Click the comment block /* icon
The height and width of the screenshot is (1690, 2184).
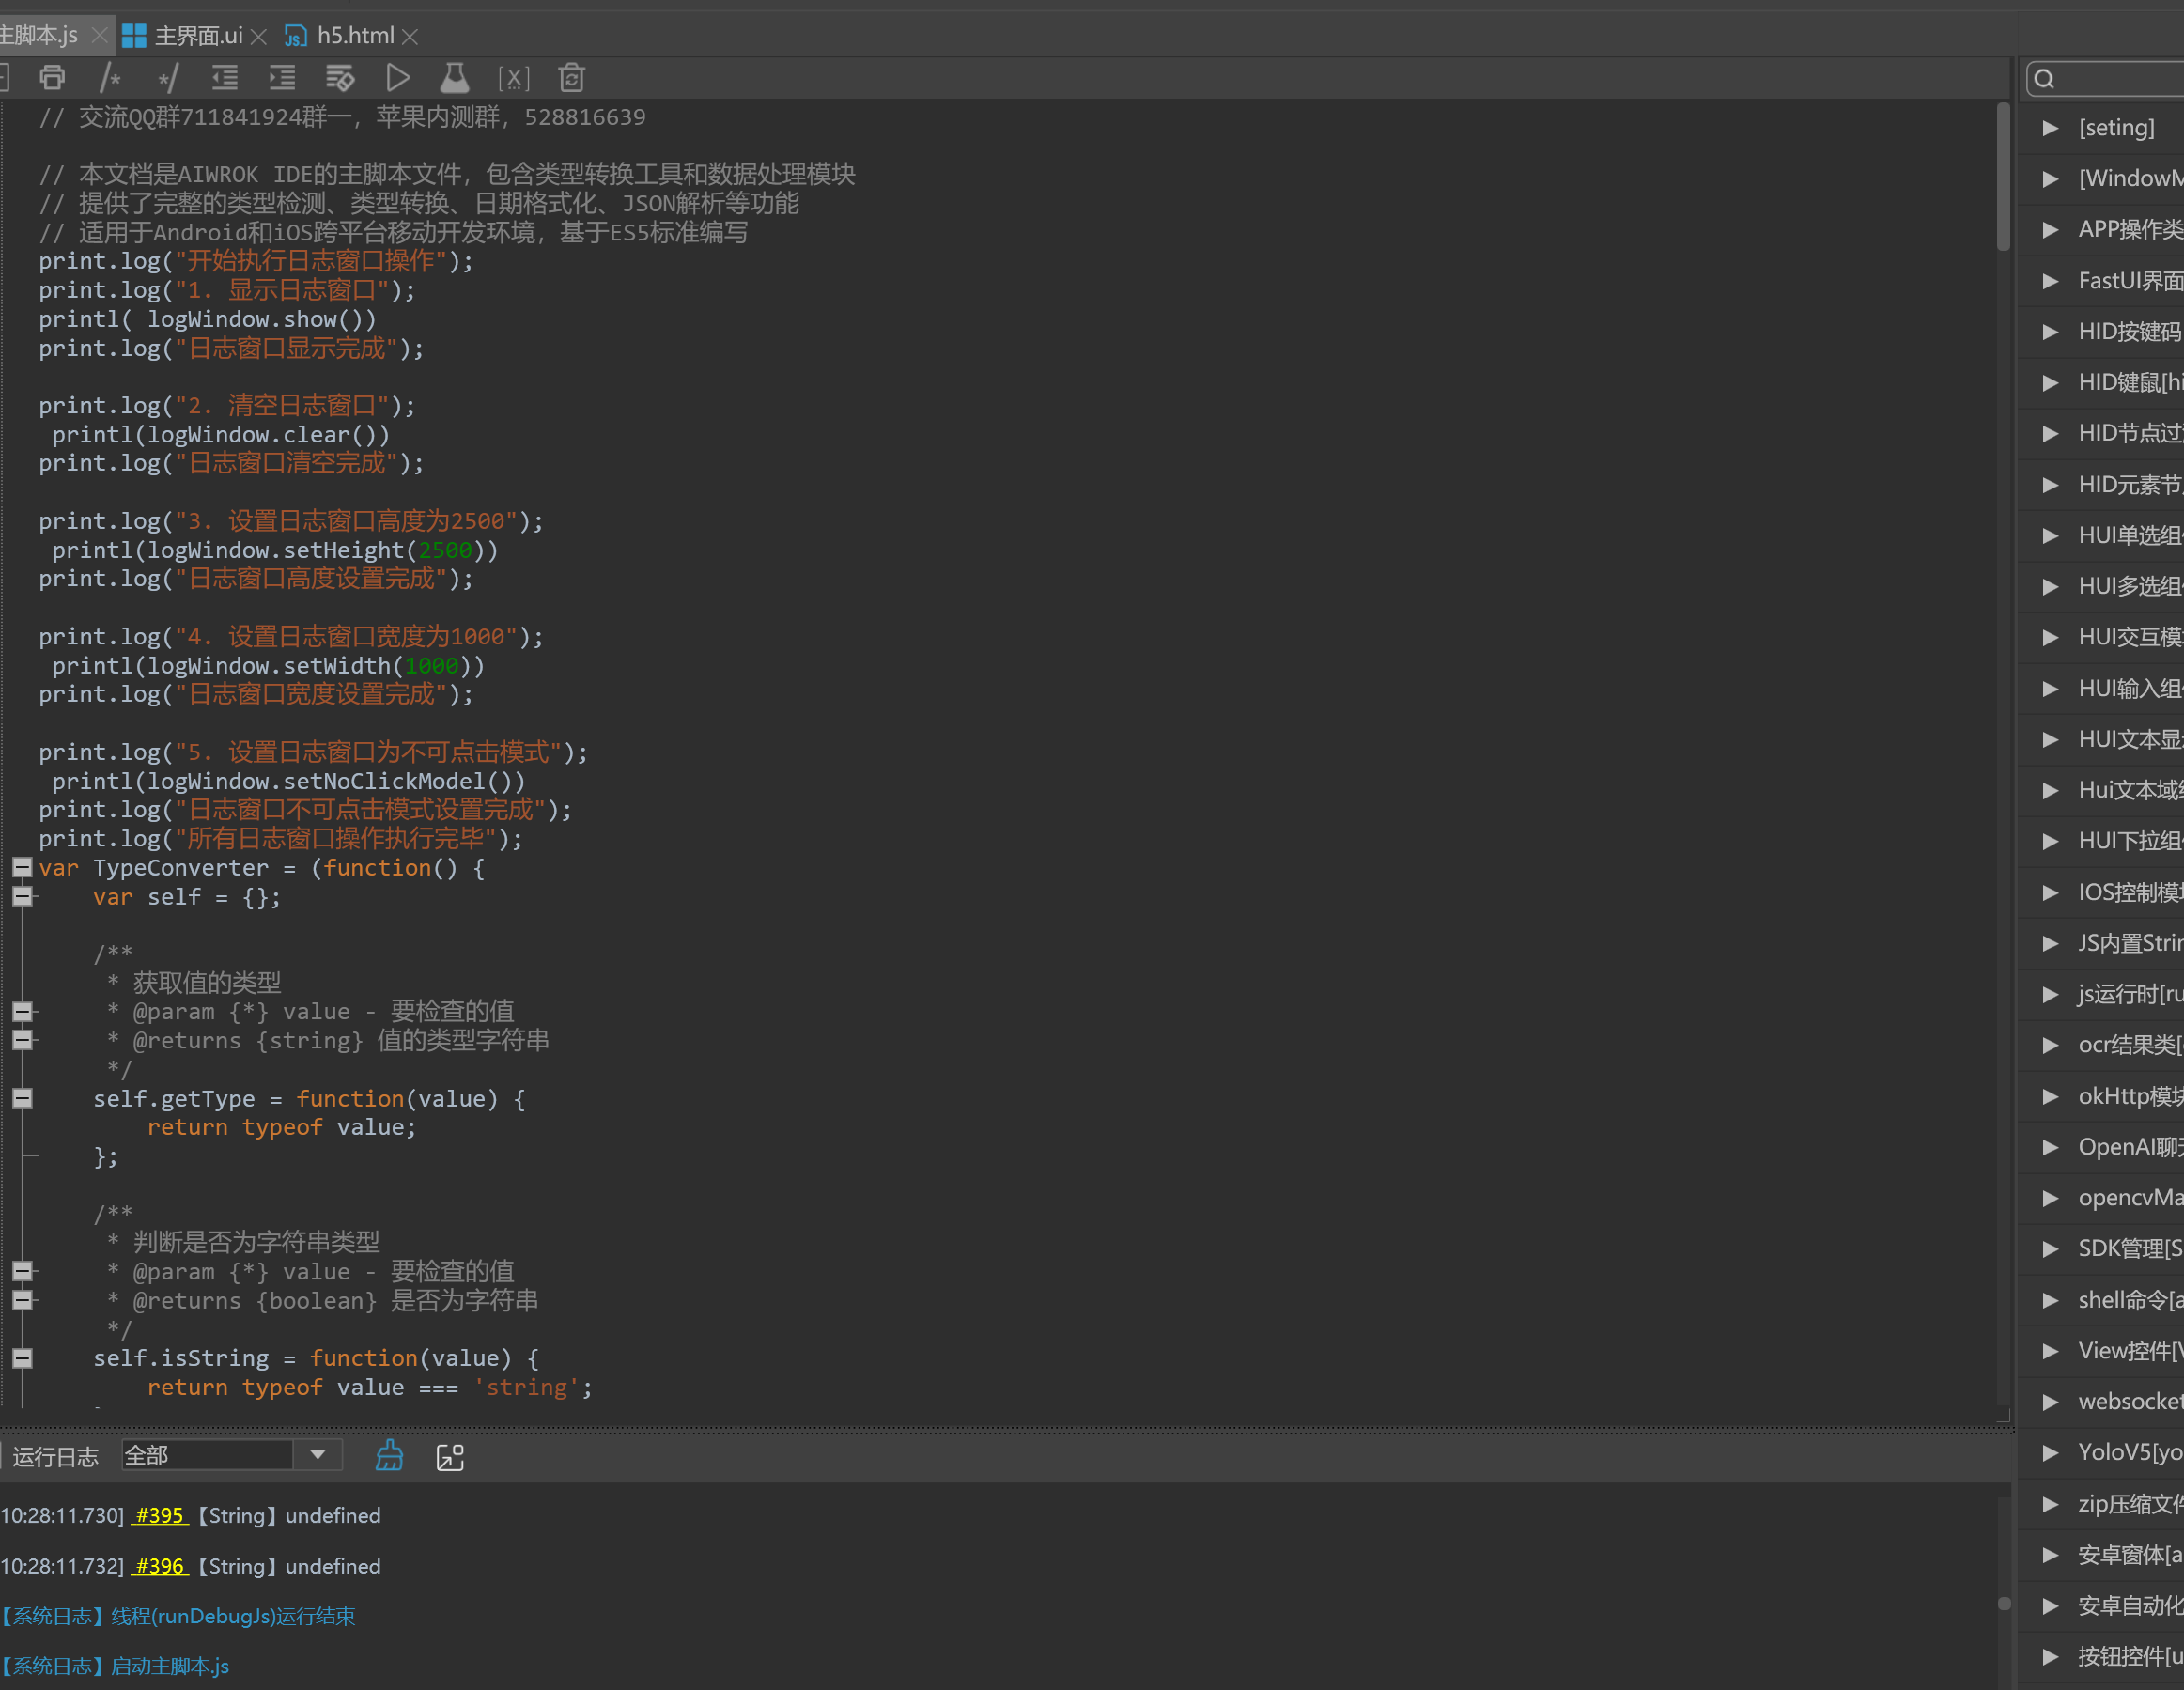(x=110, y=77)
